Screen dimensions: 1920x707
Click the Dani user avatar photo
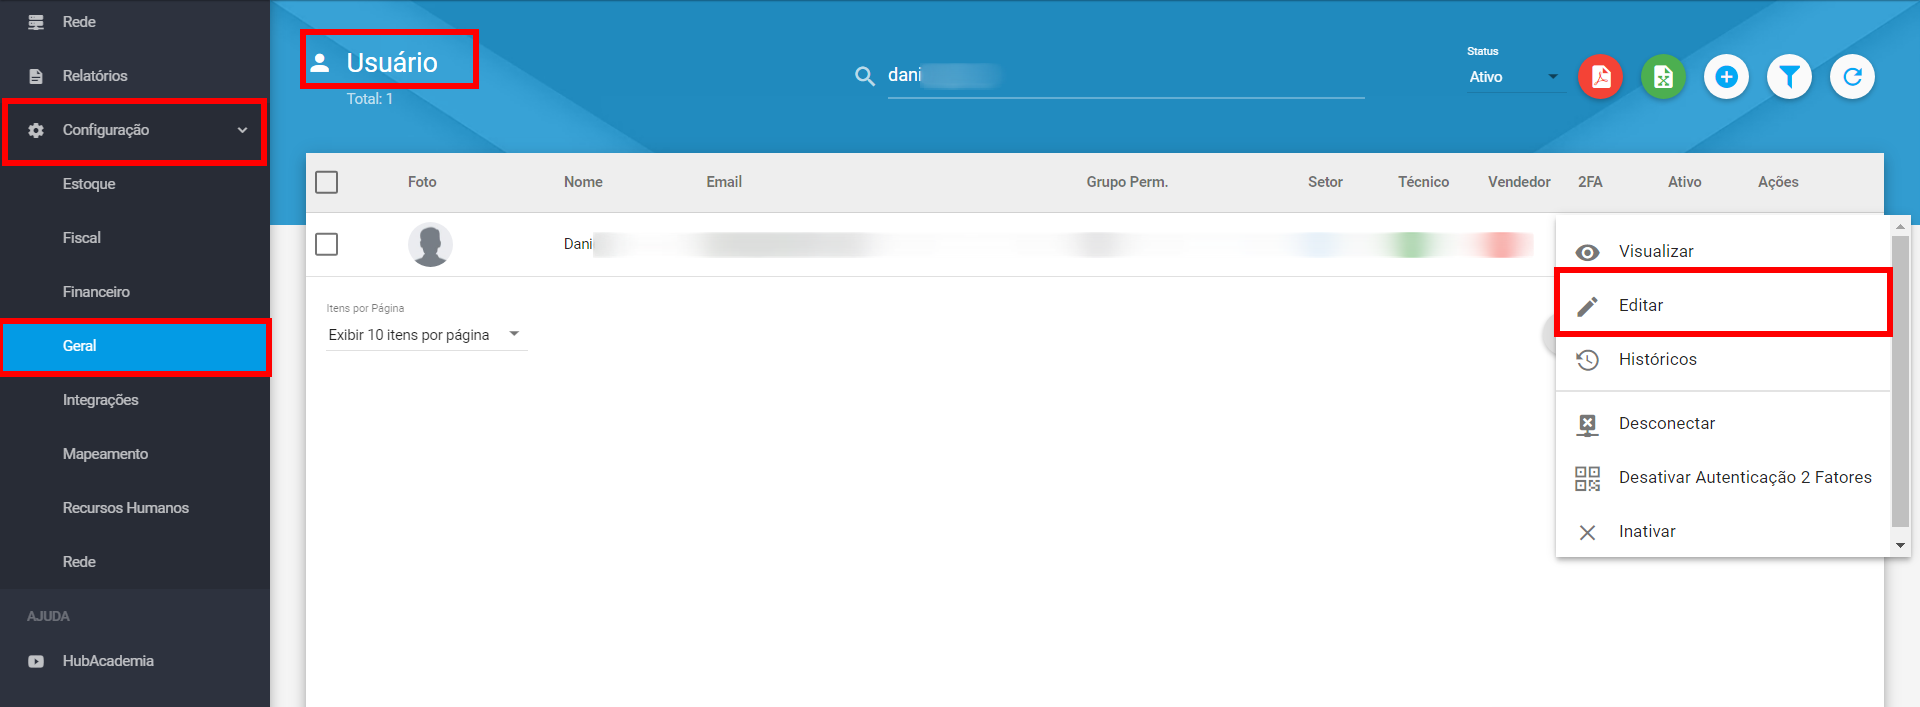click(x=430, y=245)
